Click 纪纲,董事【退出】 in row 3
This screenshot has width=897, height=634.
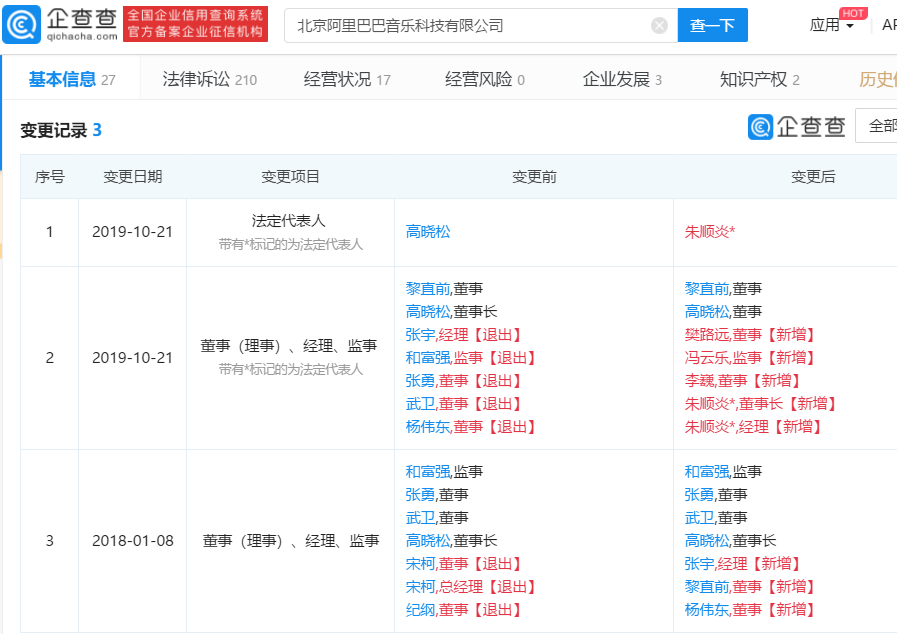(x=463, y=609)
